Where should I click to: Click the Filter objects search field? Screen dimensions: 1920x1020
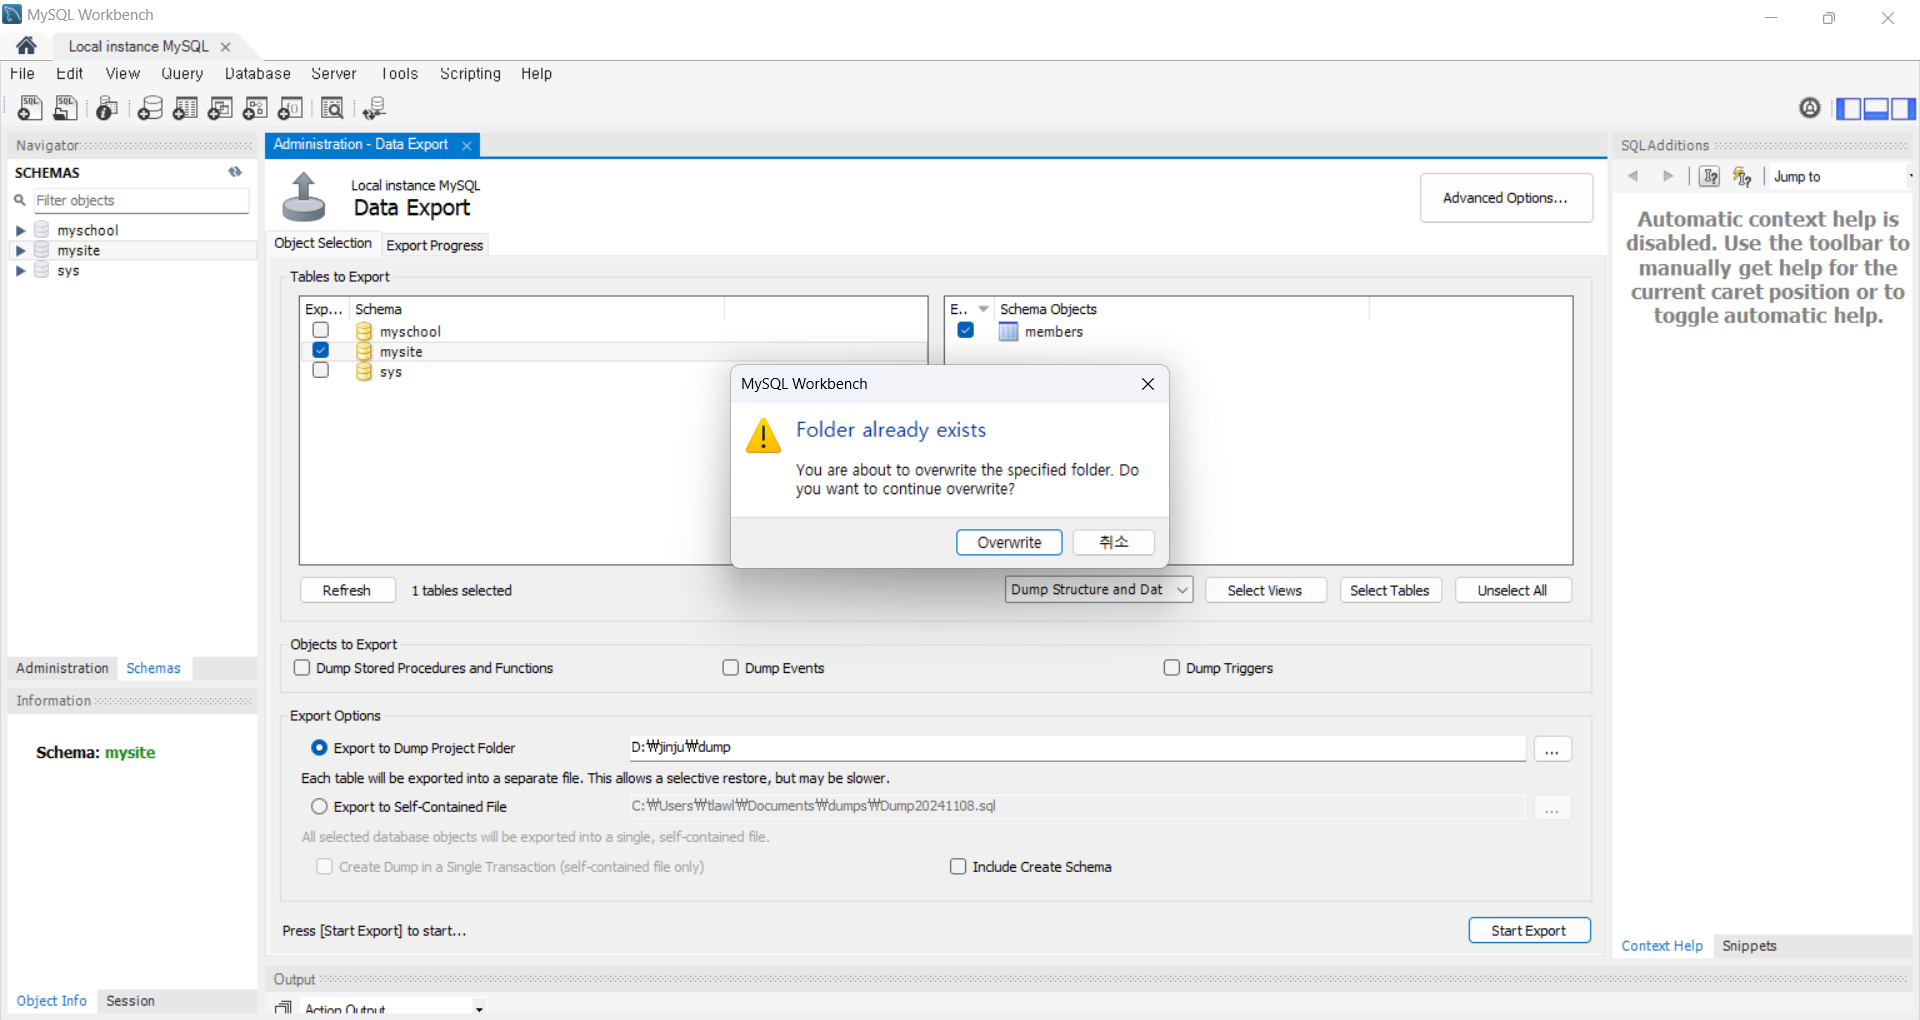point(141,200)
